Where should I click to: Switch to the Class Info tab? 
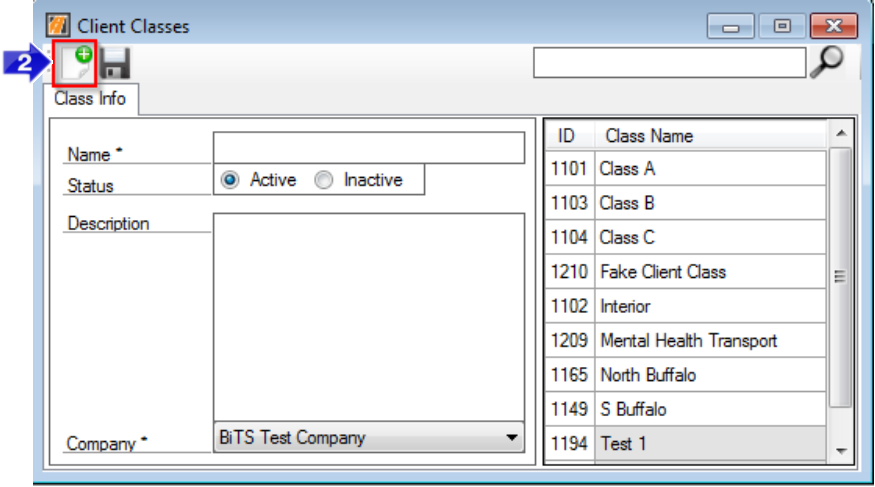pyautogui.click(x=90, y=99)
